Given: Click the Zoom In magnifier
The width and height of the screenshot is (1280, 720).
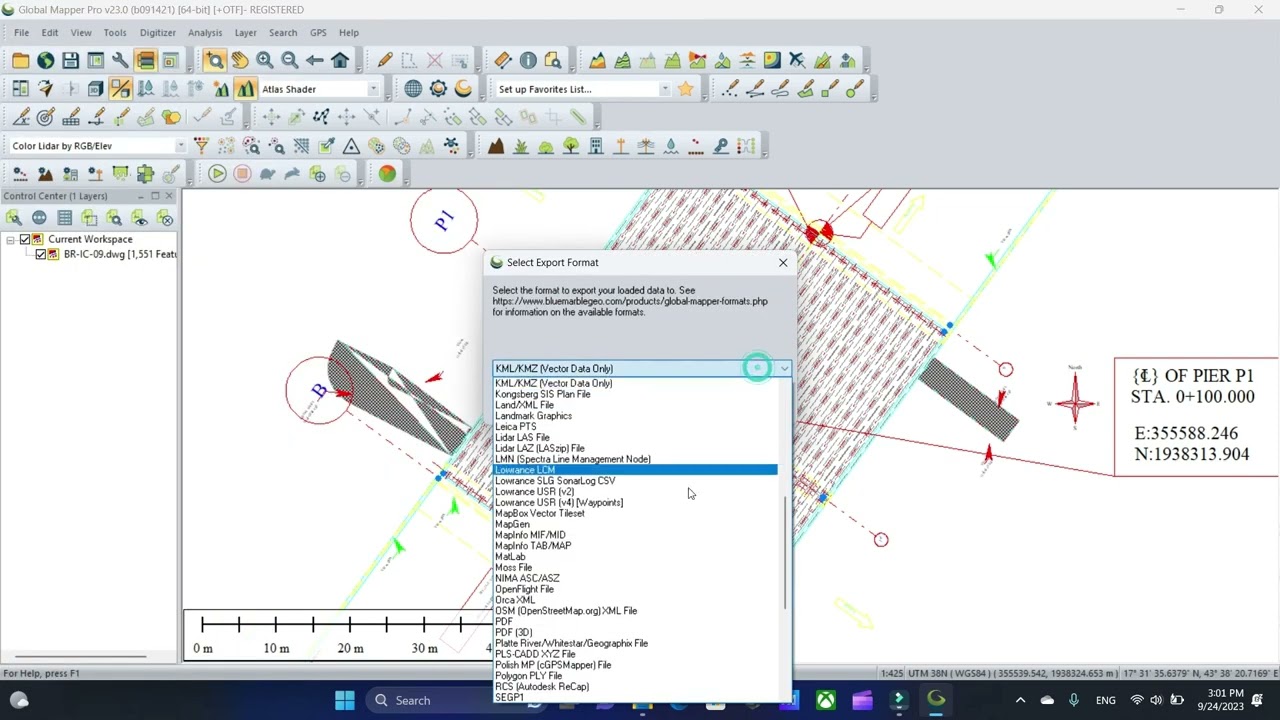Looking at the screenshot, I should pos(265,61).
